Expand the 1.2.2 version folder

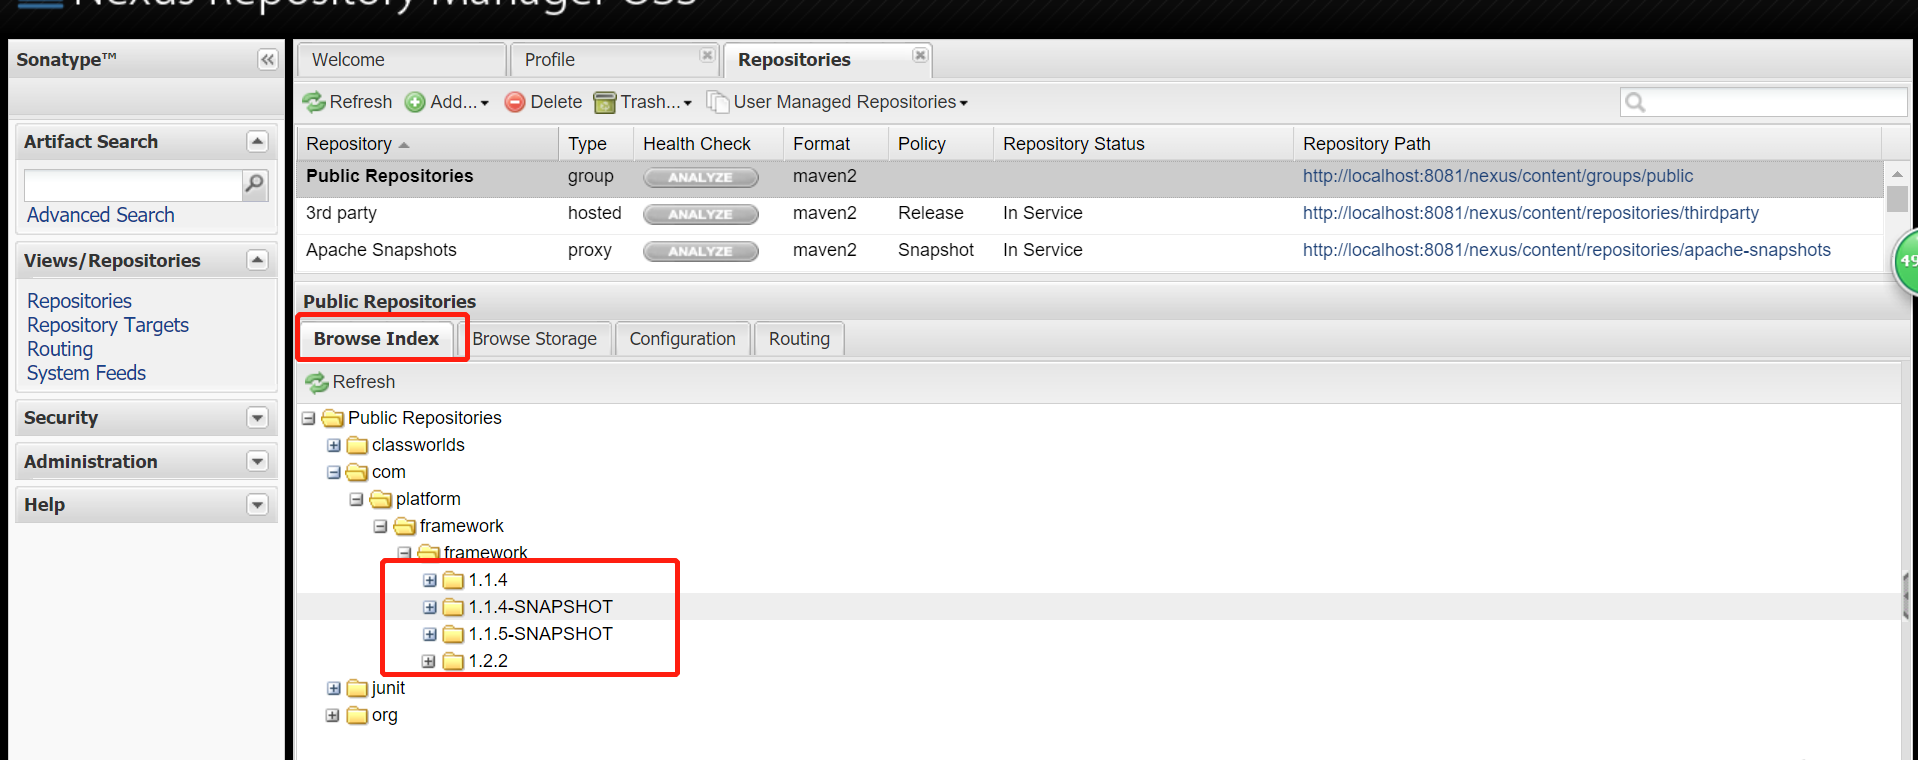click(430, 661)
